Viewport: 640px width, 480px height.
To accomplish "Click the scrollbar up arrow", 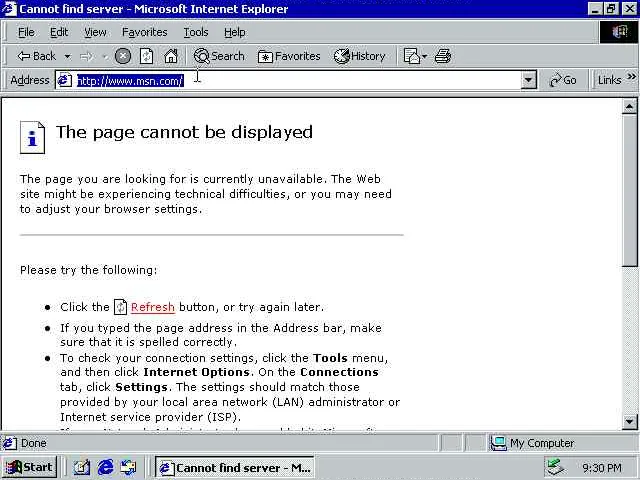I will 629,107.
